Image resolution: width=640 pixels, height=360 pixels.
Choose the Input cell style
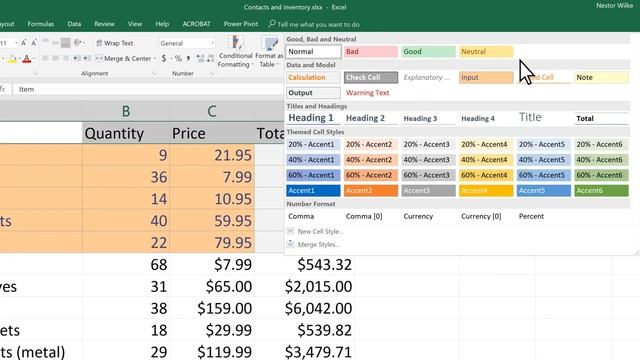tap(486, 77)
